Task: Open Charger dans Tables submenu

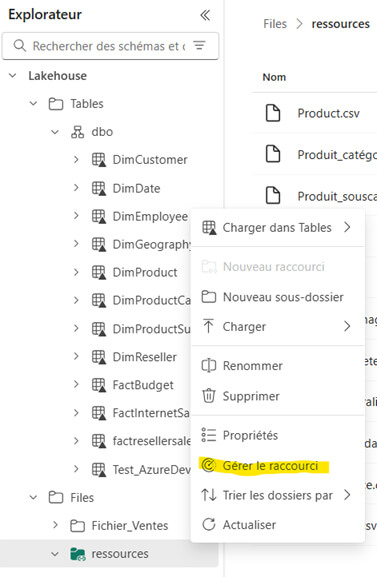Action: (278, 227)
